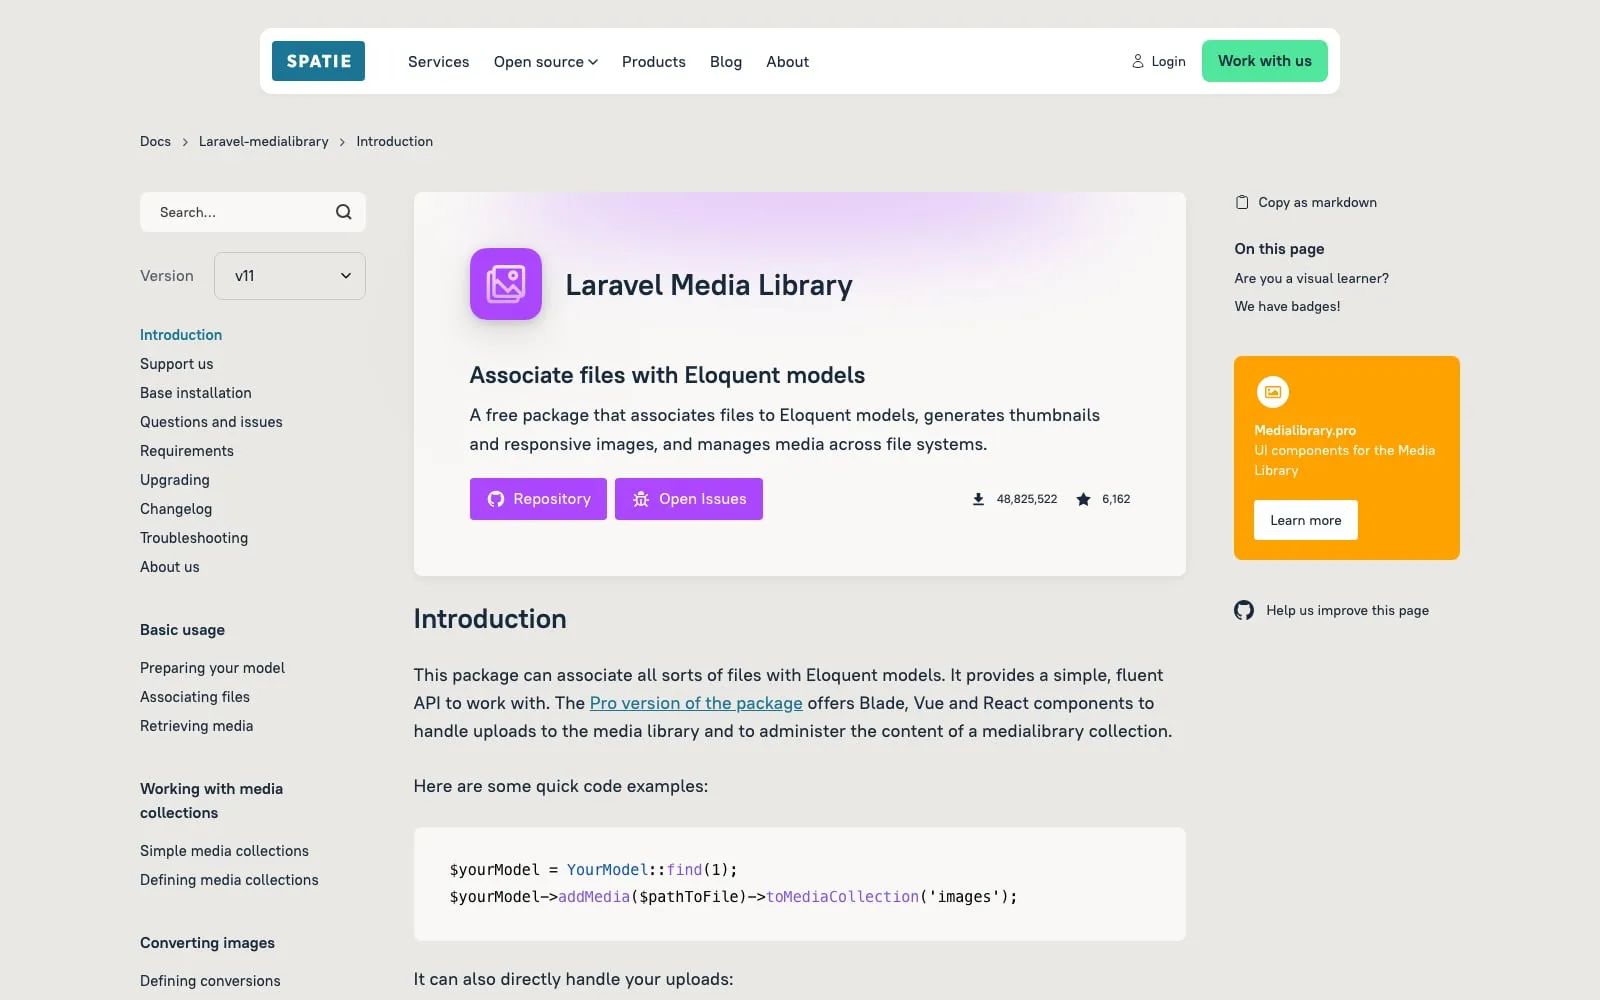
Task: Click the Introduction breadcrumb
Action: click(395, 141)
